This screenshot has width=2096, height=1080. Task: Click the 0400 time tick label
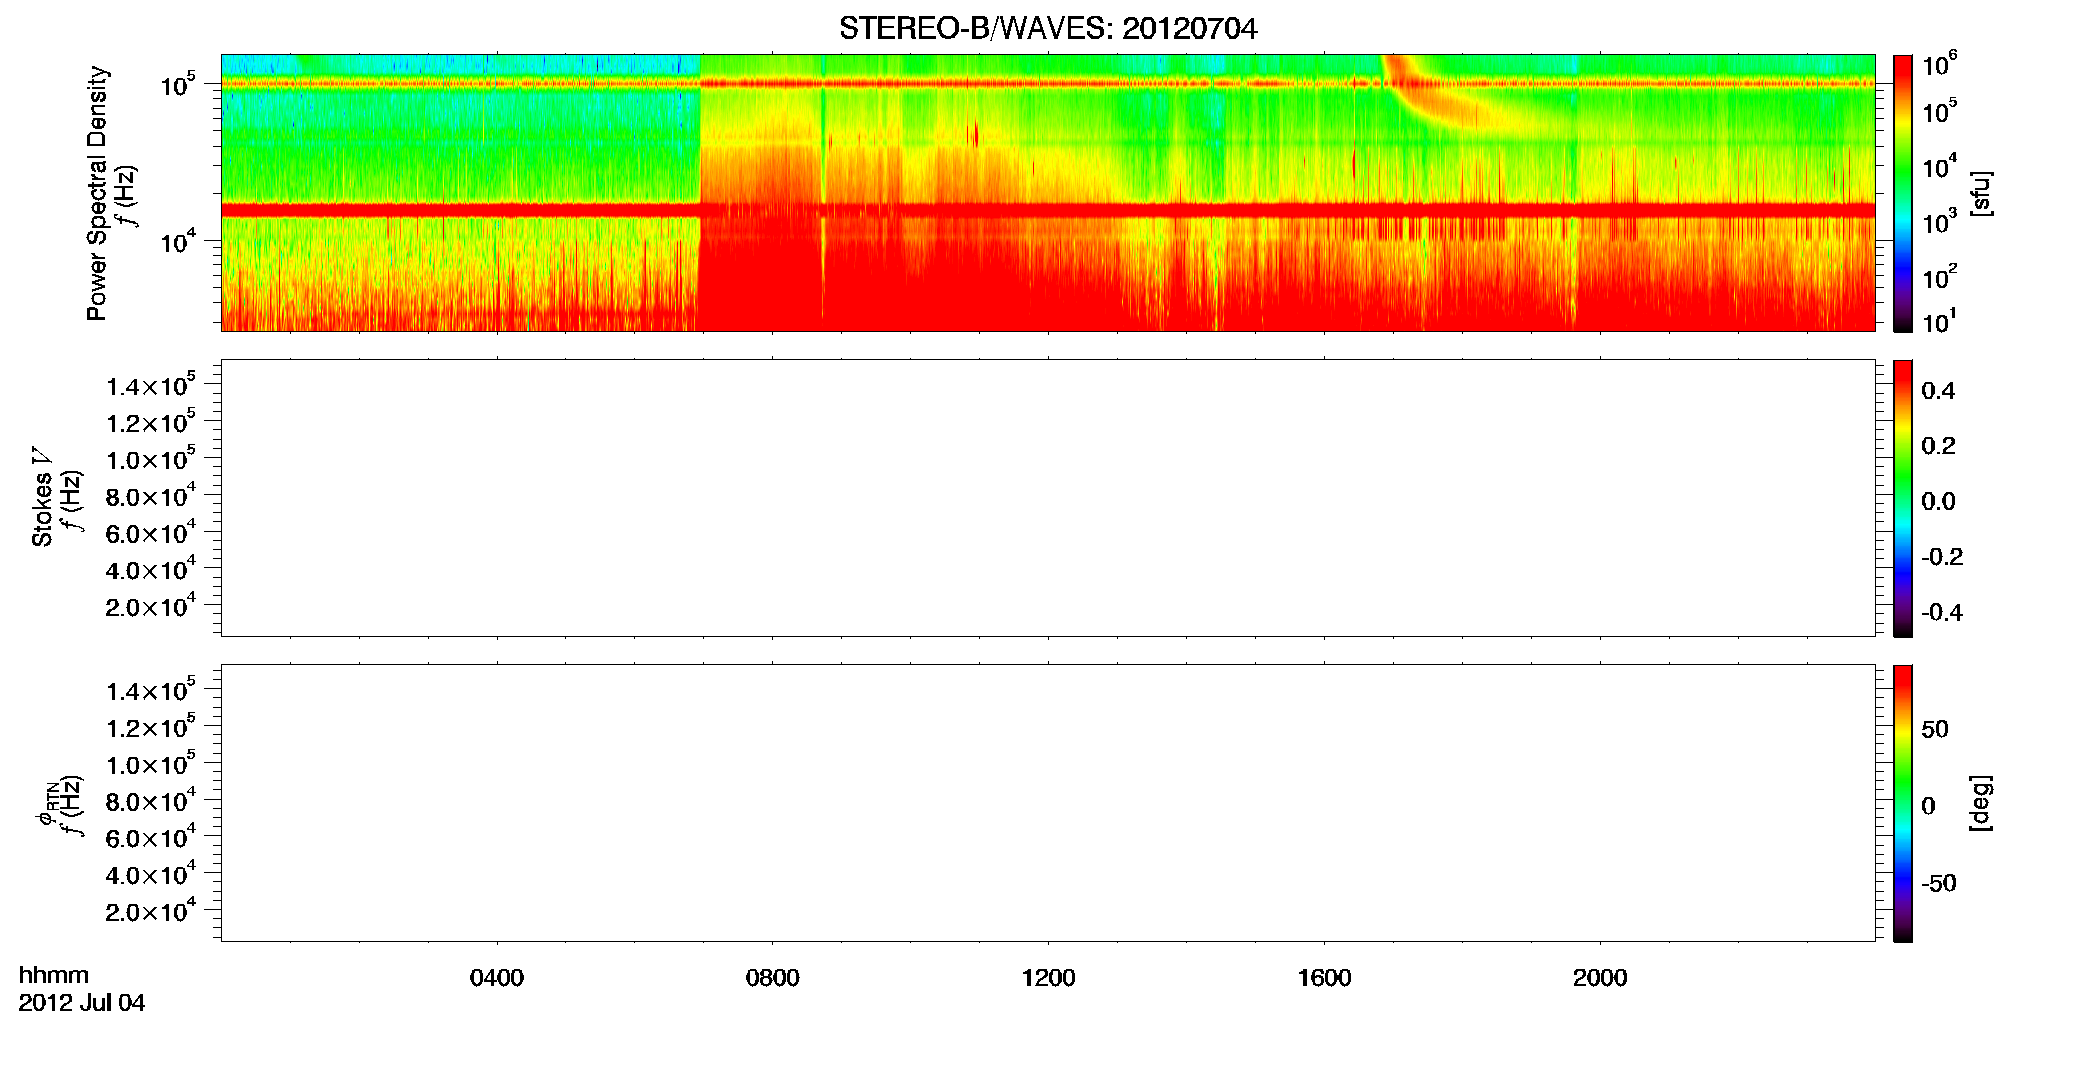pyautogui.click(x=497, y=978)
